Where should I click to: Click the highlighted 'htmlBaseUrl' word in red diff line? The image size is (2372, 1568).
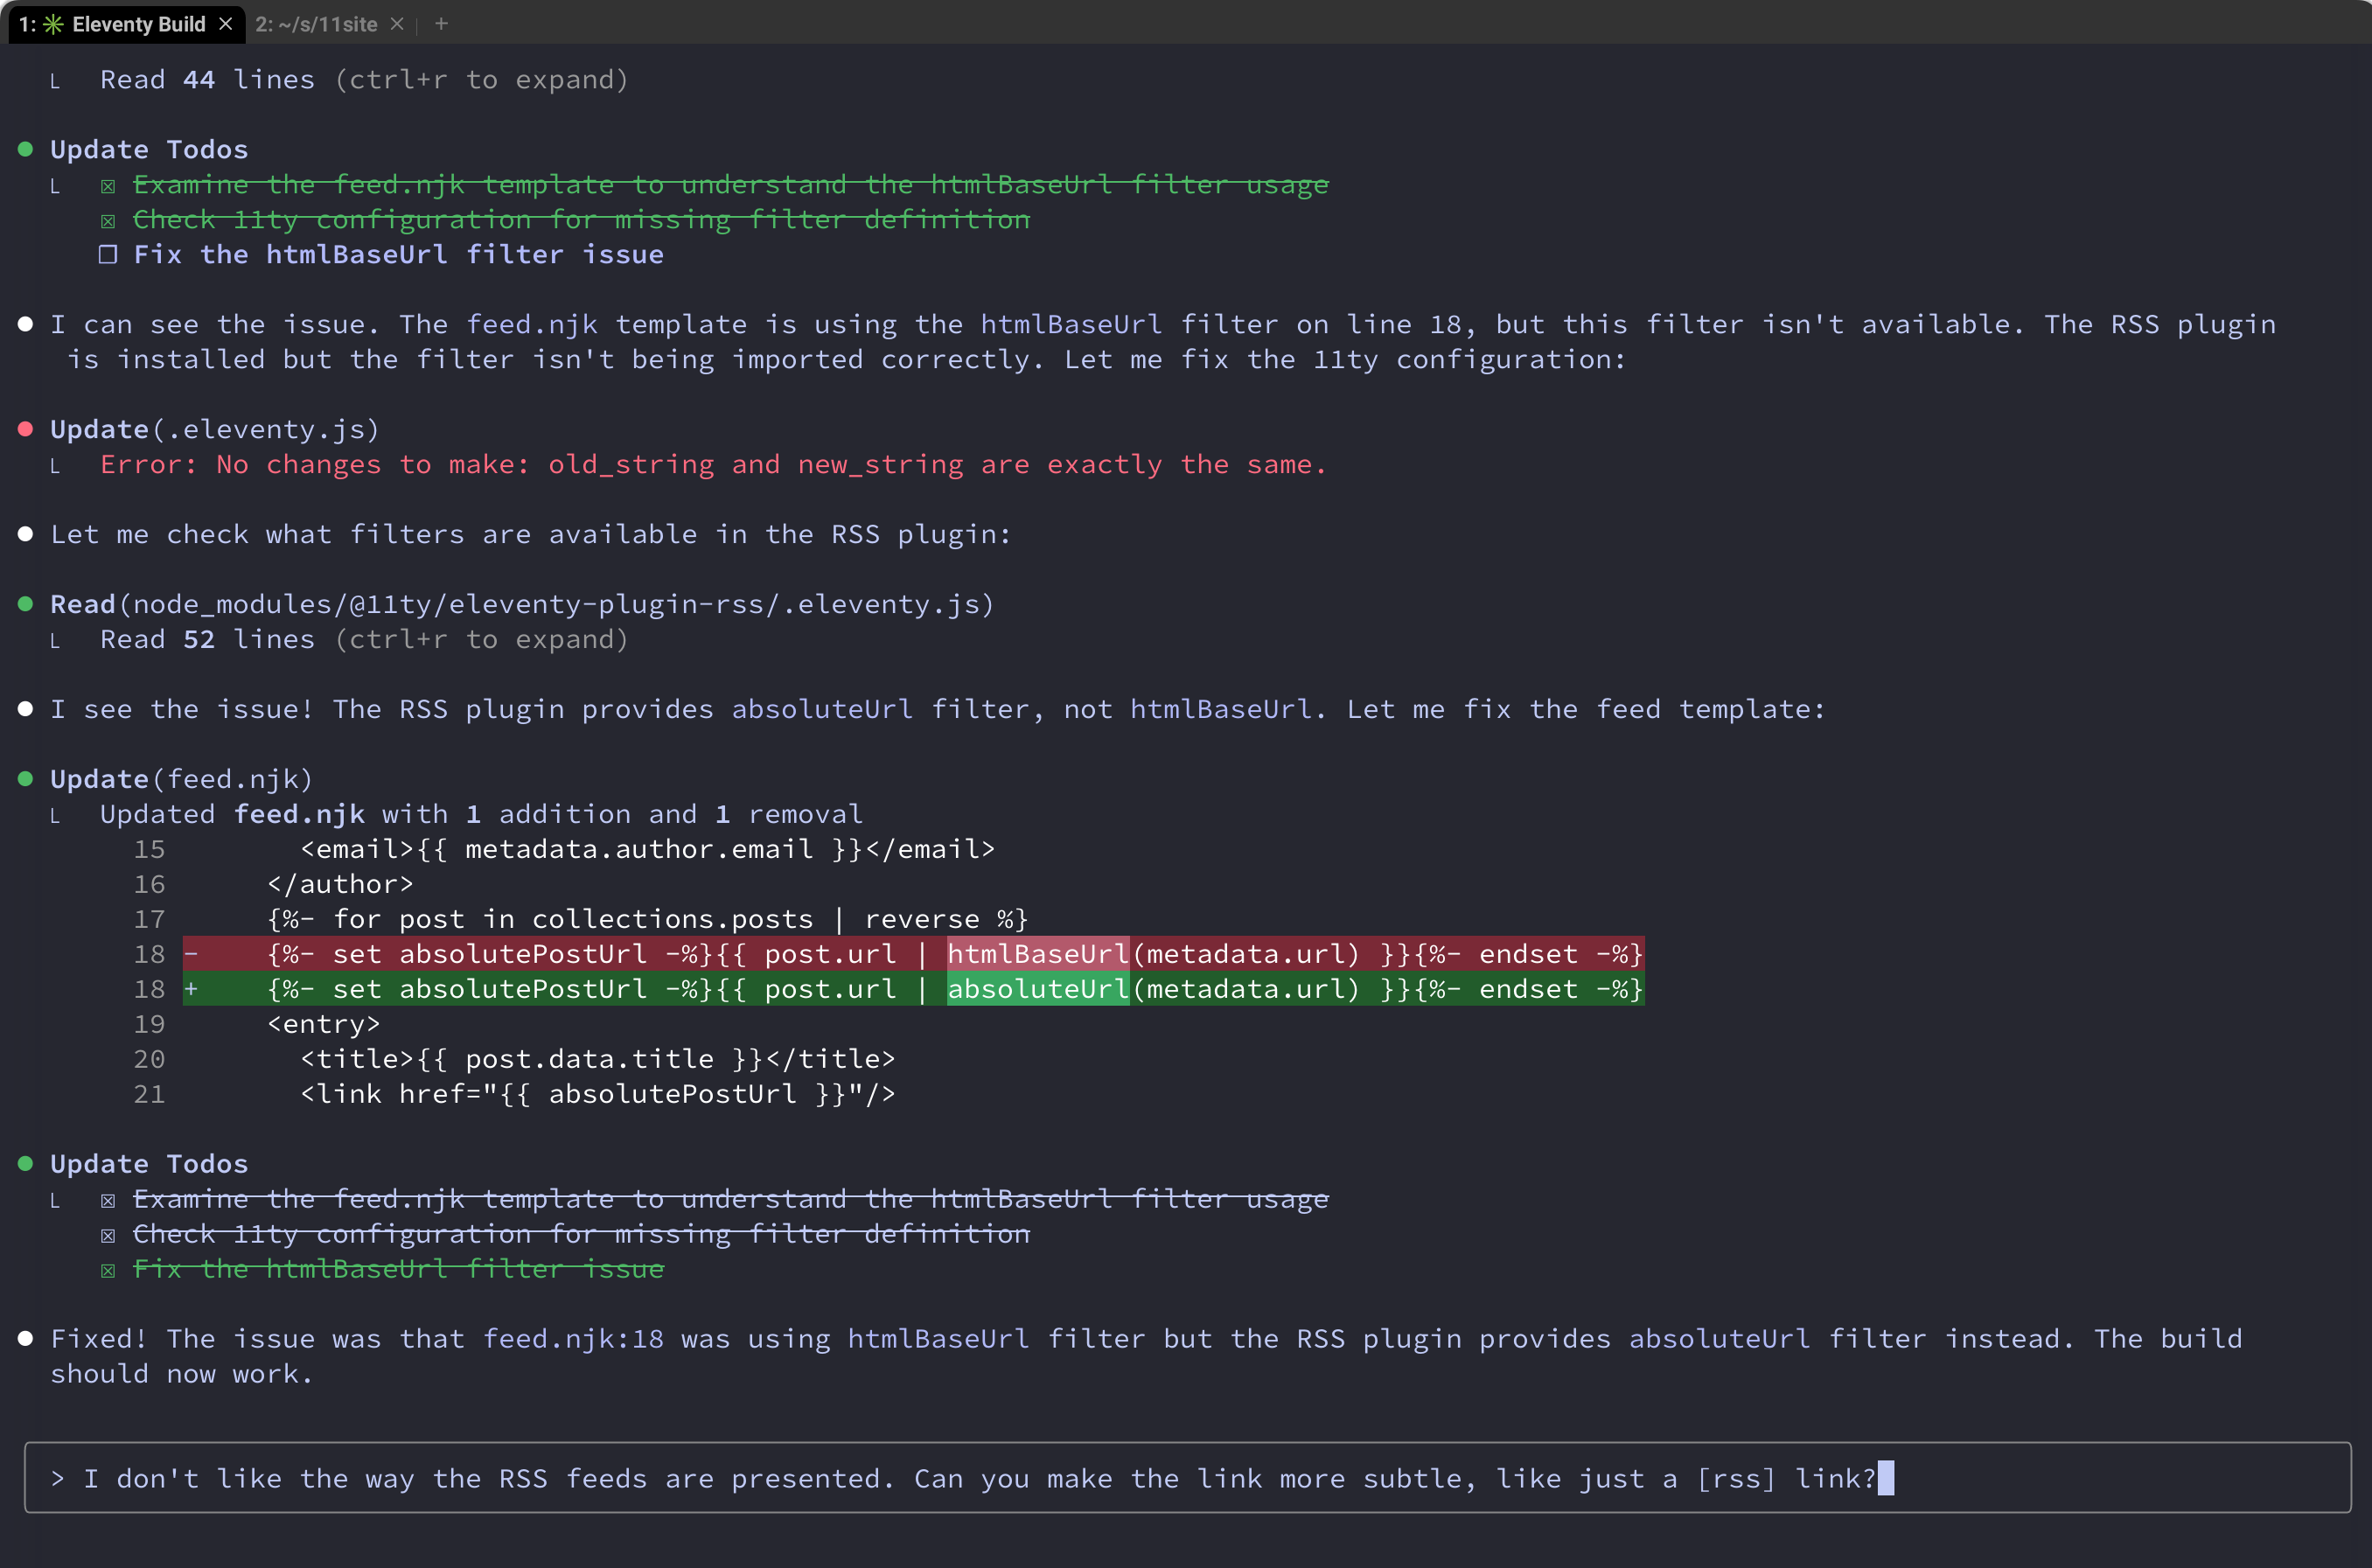pyautogui.click(x=1038, y=954)
